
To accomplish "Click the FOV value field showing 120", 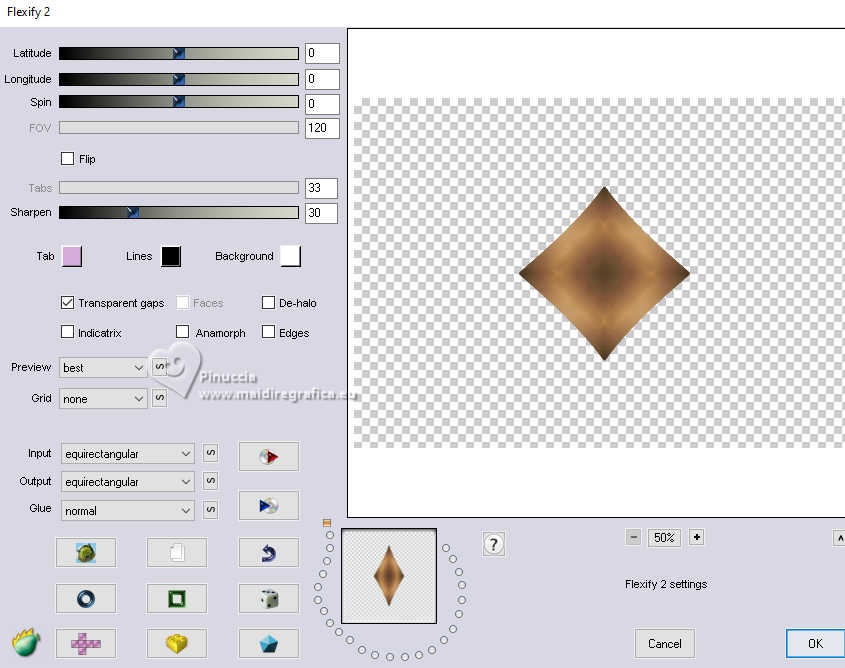I will tap(322, 128).
